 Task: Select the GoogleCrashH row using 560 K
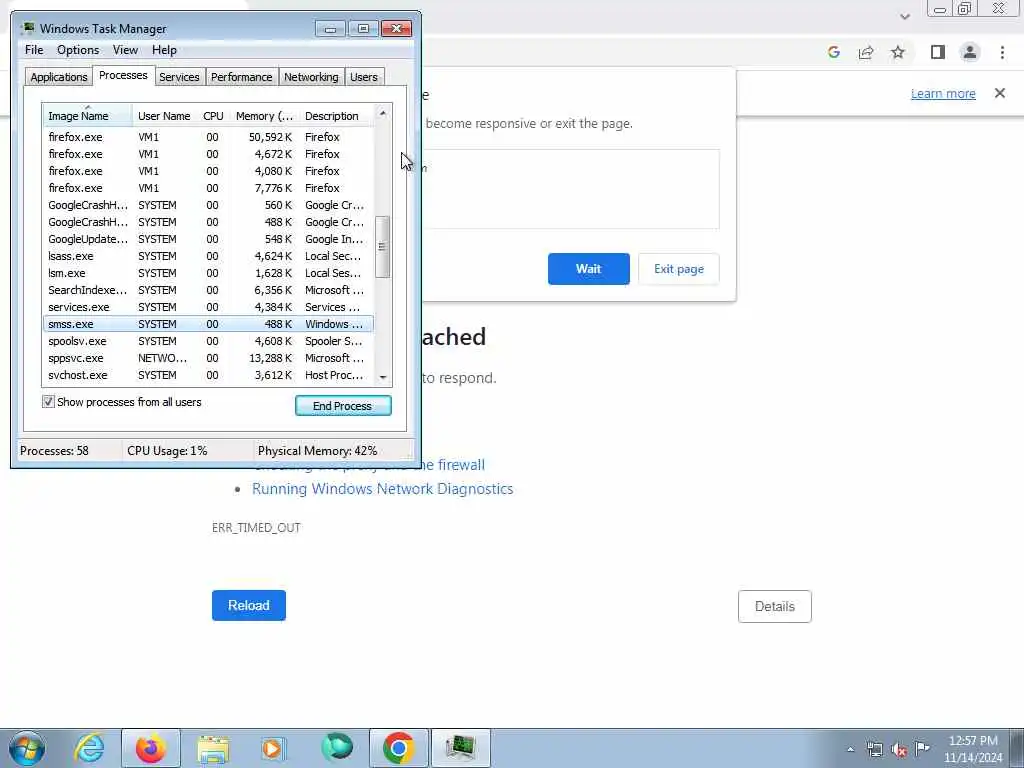[x=208, y=205]
